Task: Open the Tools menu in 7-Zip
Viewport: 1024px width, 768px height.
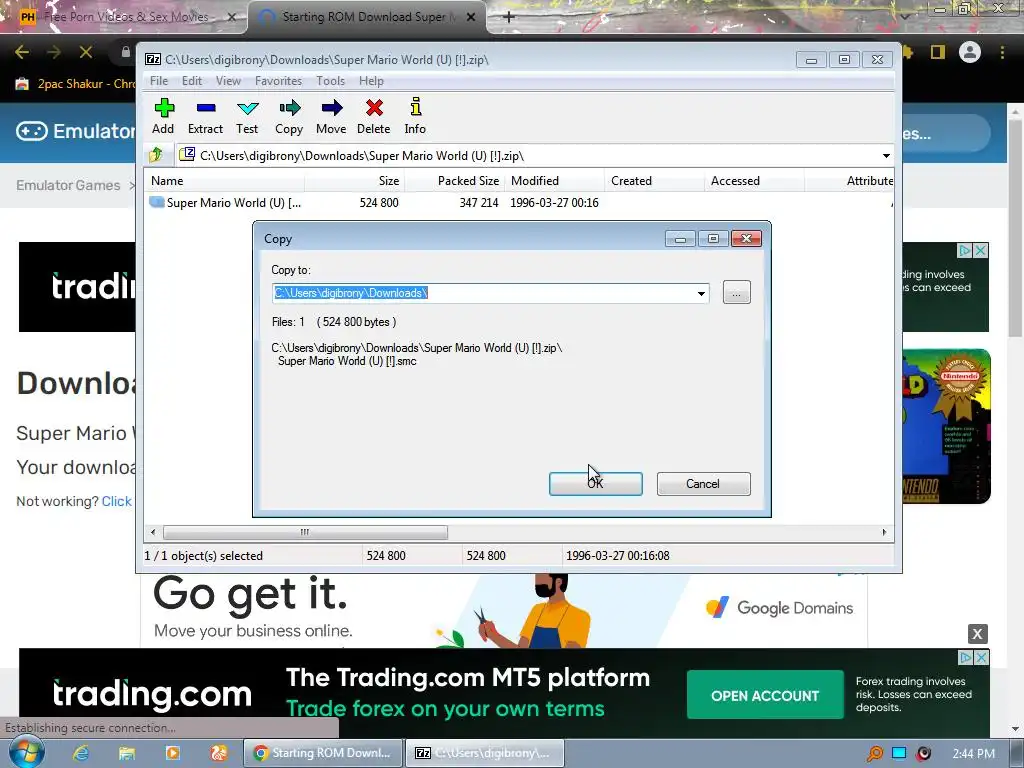Action: click(x=330, y=81)
